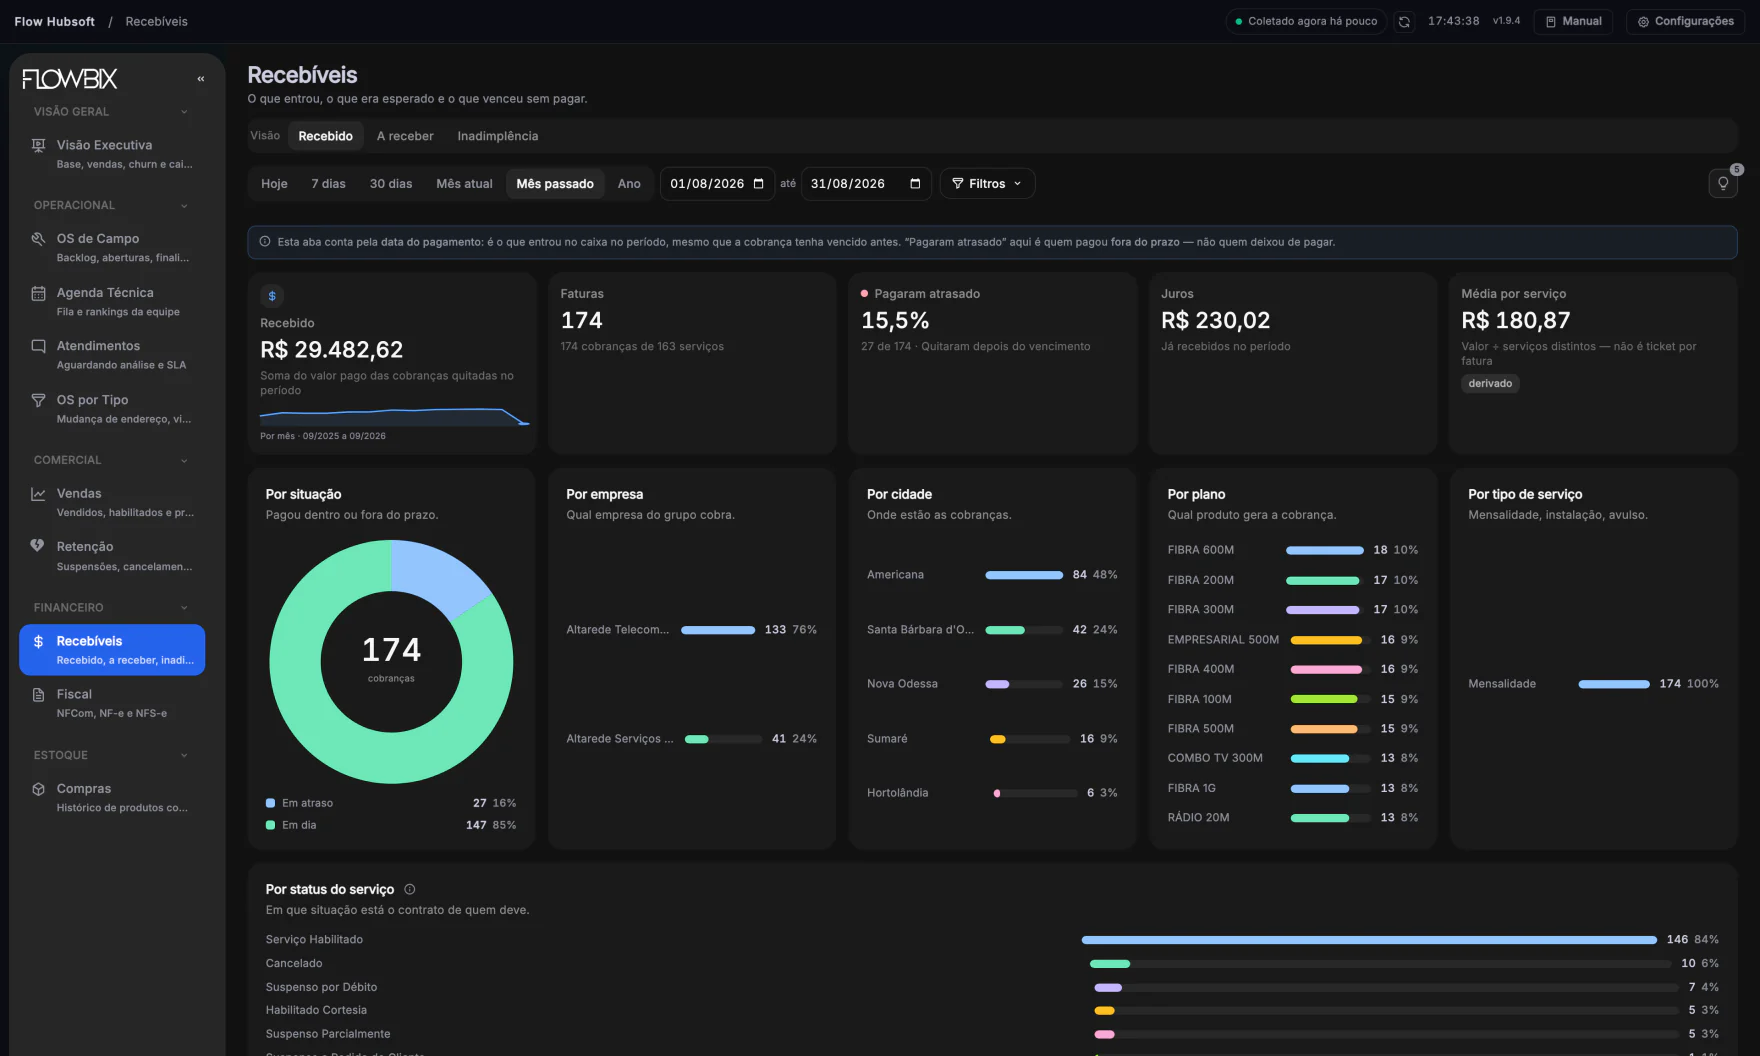Click the Recebido monthly sparkline chart

[394, 416]
